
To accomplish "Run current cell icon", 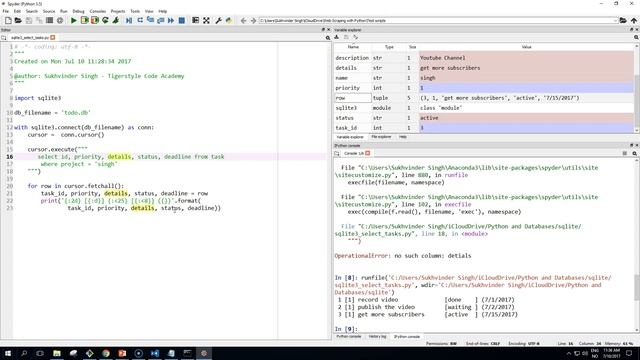I will 84,20.
